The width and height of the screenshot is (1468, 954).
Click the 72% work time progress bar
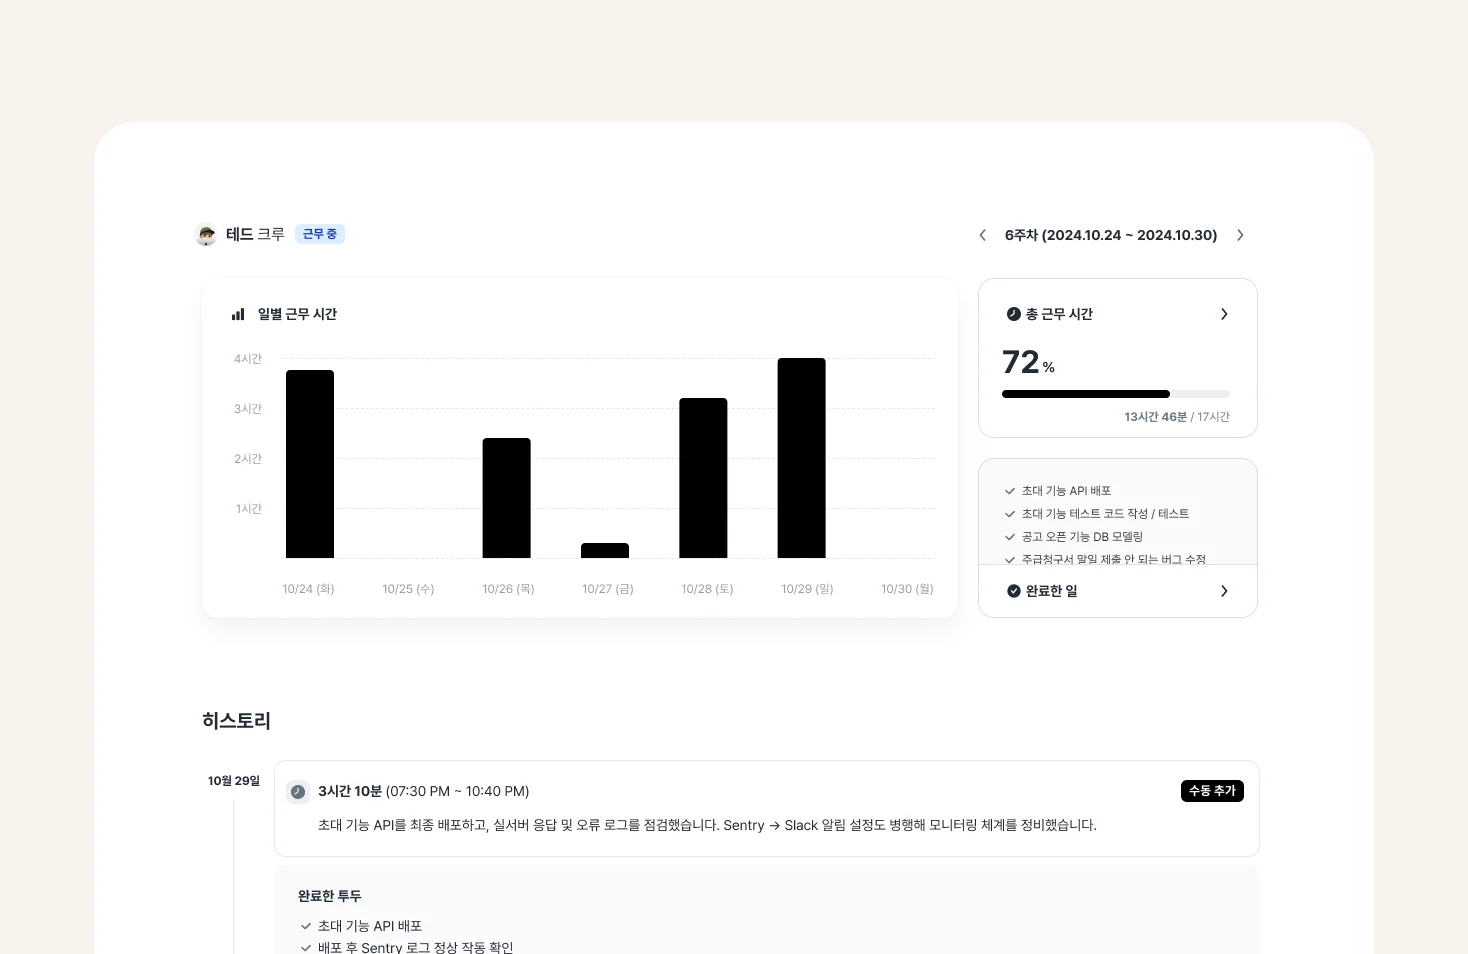click(1115, 394)
